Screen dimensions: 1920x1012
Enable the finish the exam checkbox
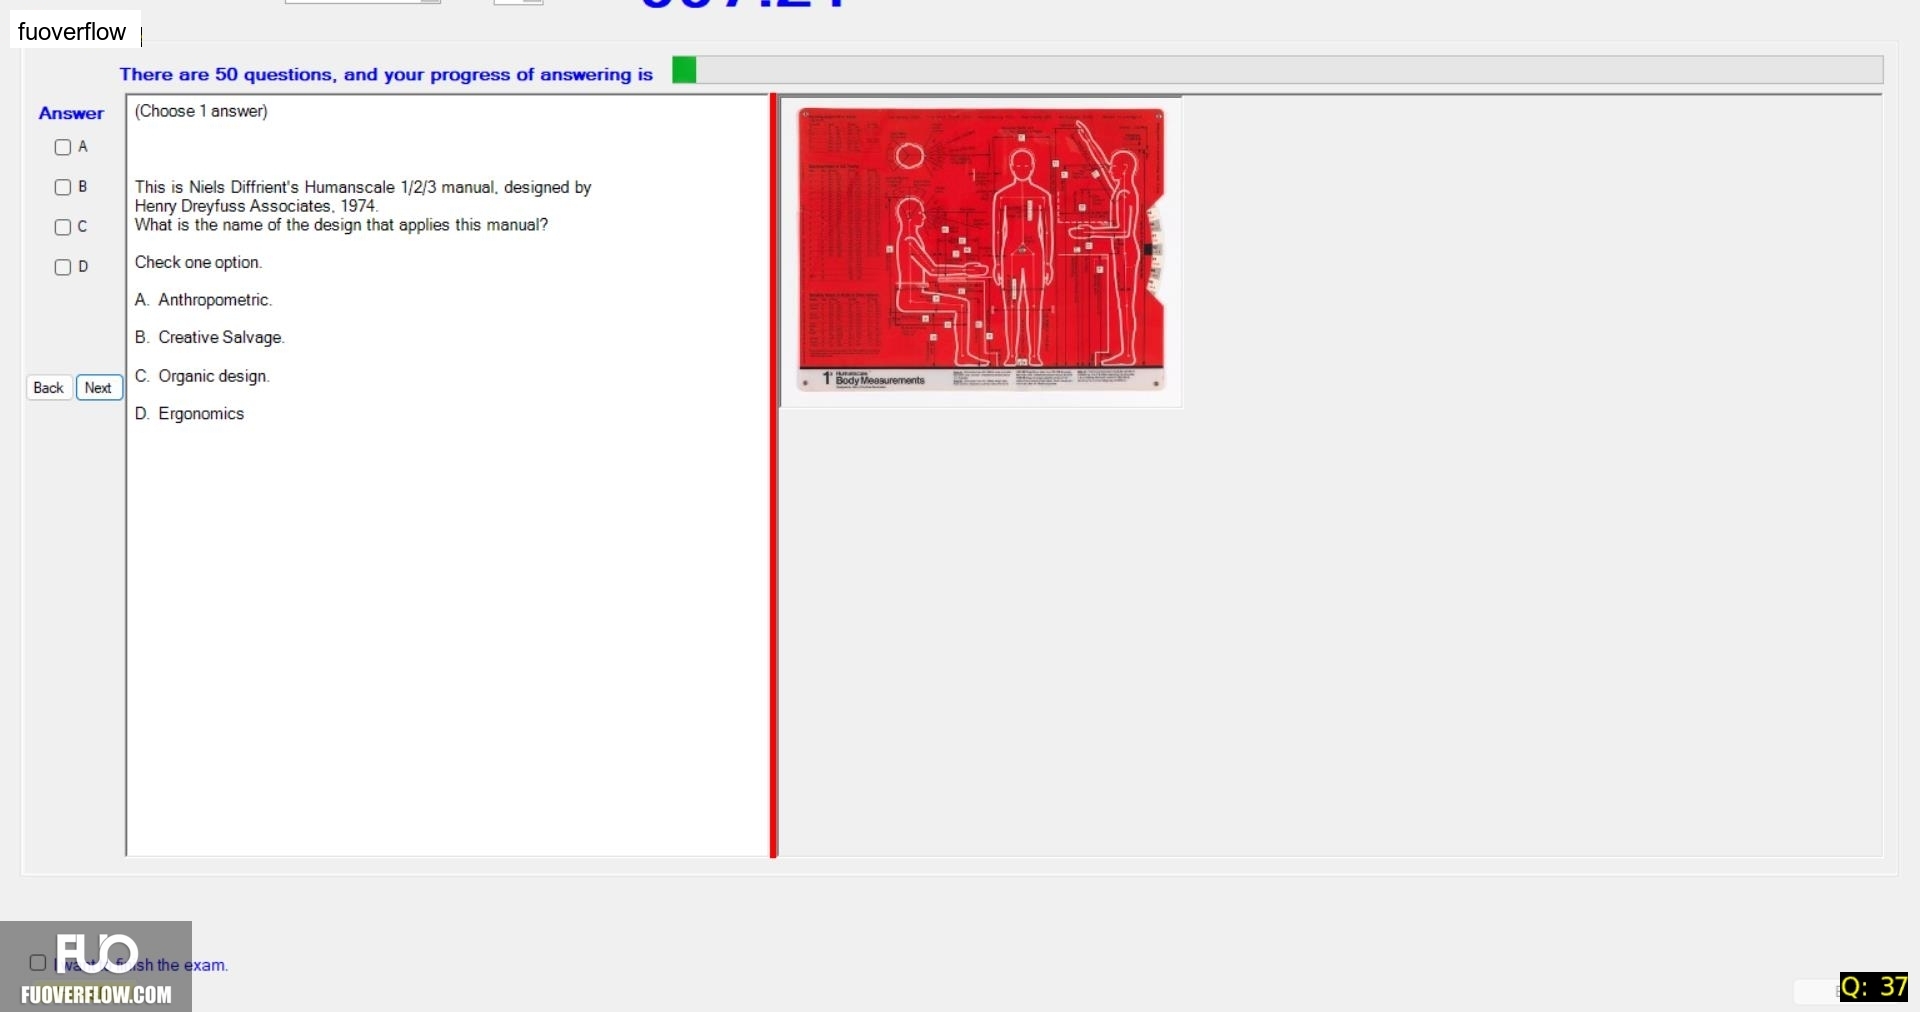click(38, 963)
